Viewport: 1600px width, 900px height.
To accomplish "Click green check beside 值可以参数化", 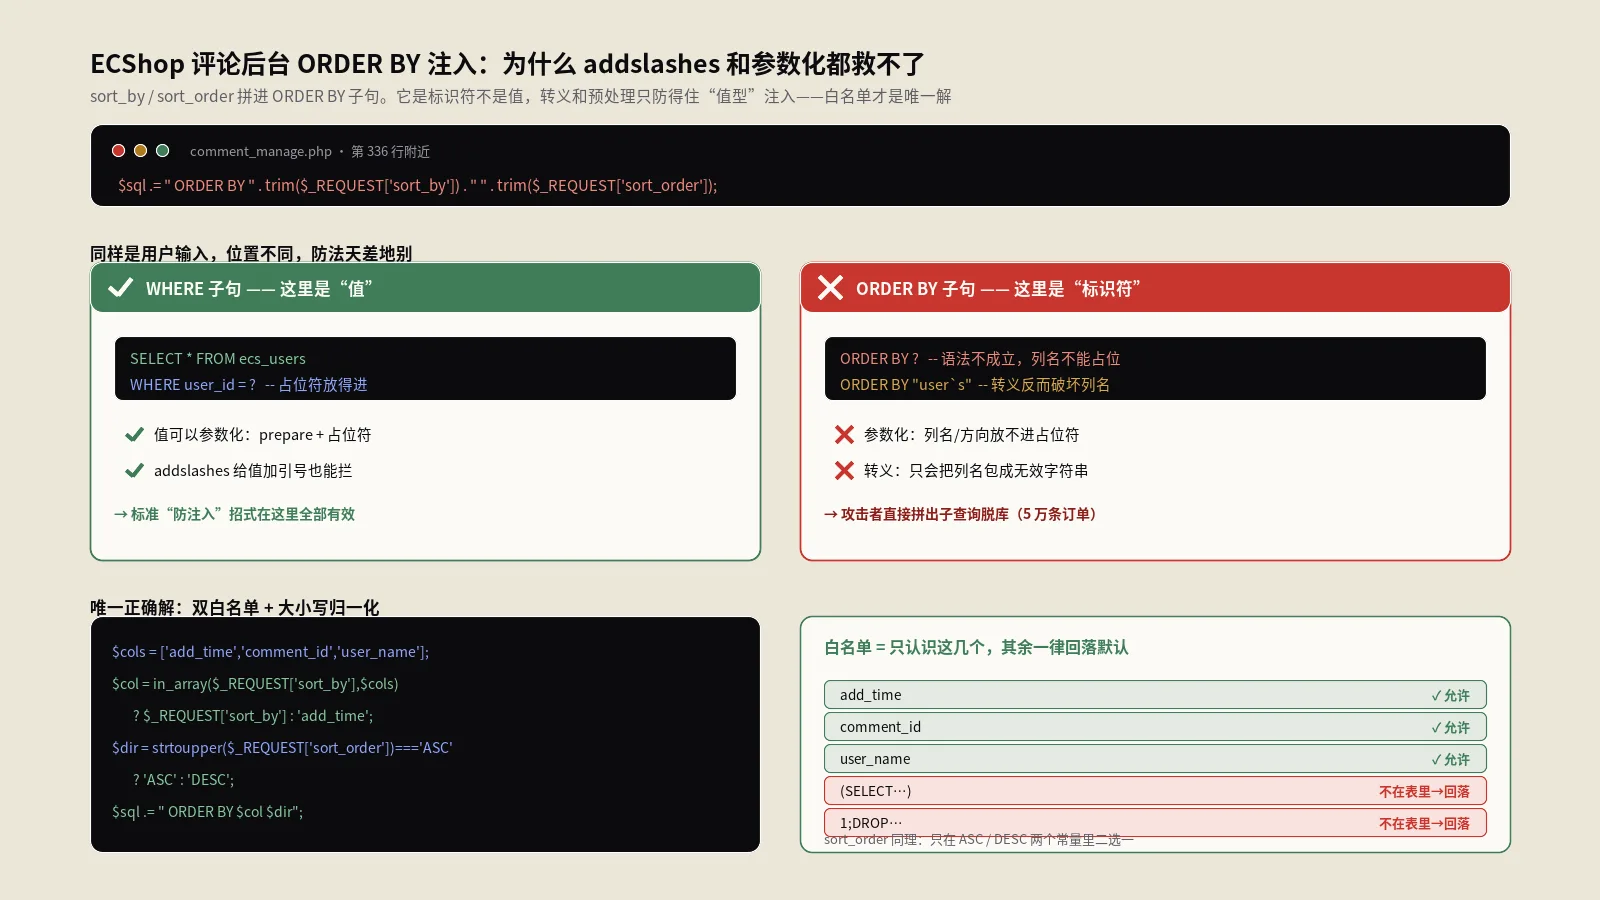I will (134, 434).
